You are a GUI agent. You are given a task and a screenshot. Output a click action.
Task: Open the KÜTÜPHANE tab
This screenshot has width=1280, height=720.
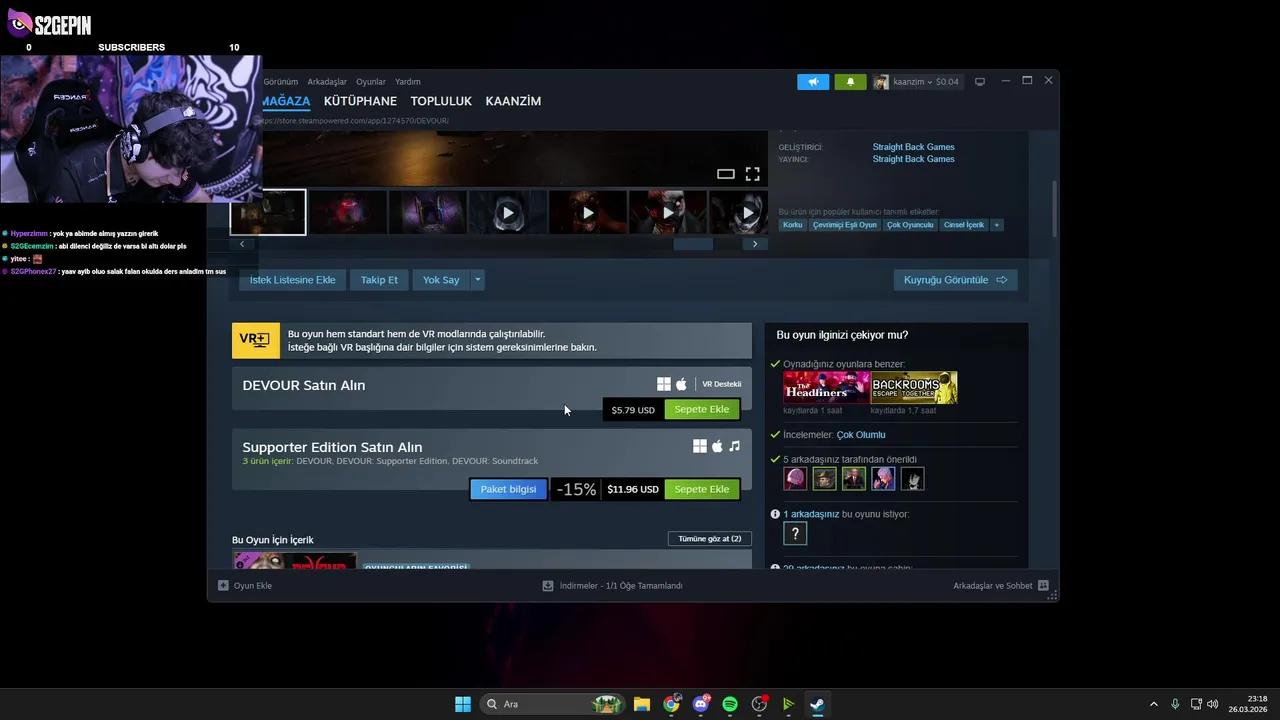pyautogui.click(x=360, y=101)
